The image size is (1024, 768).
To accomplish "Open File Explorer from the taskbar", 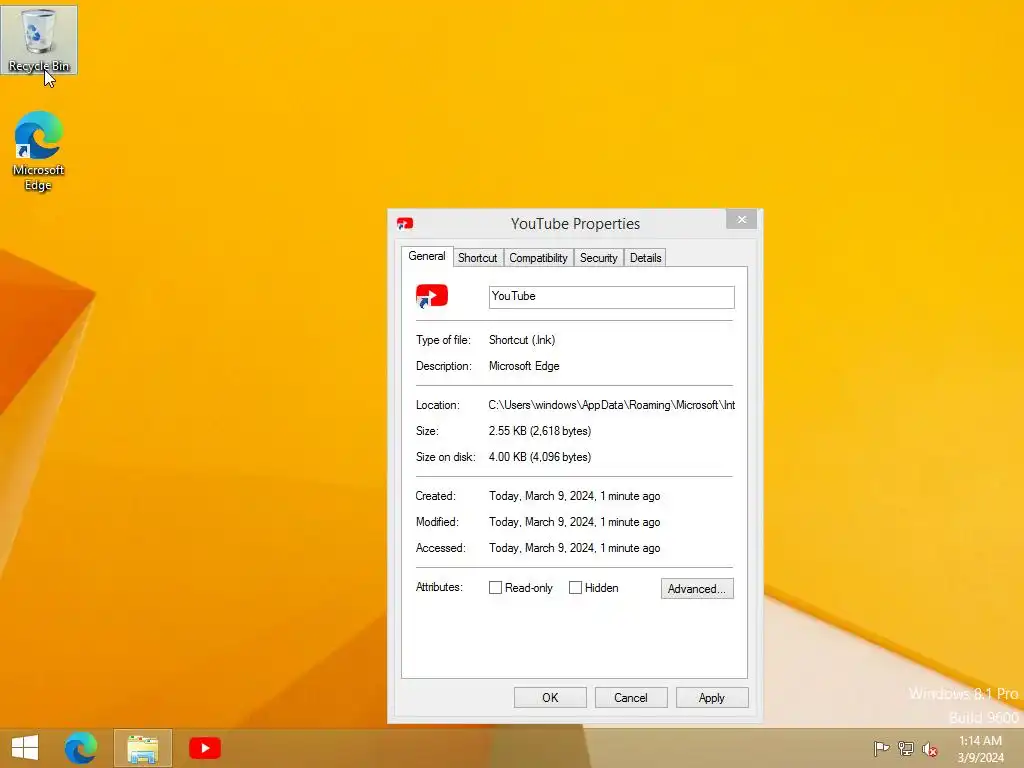I will click(x=142, y=748).
